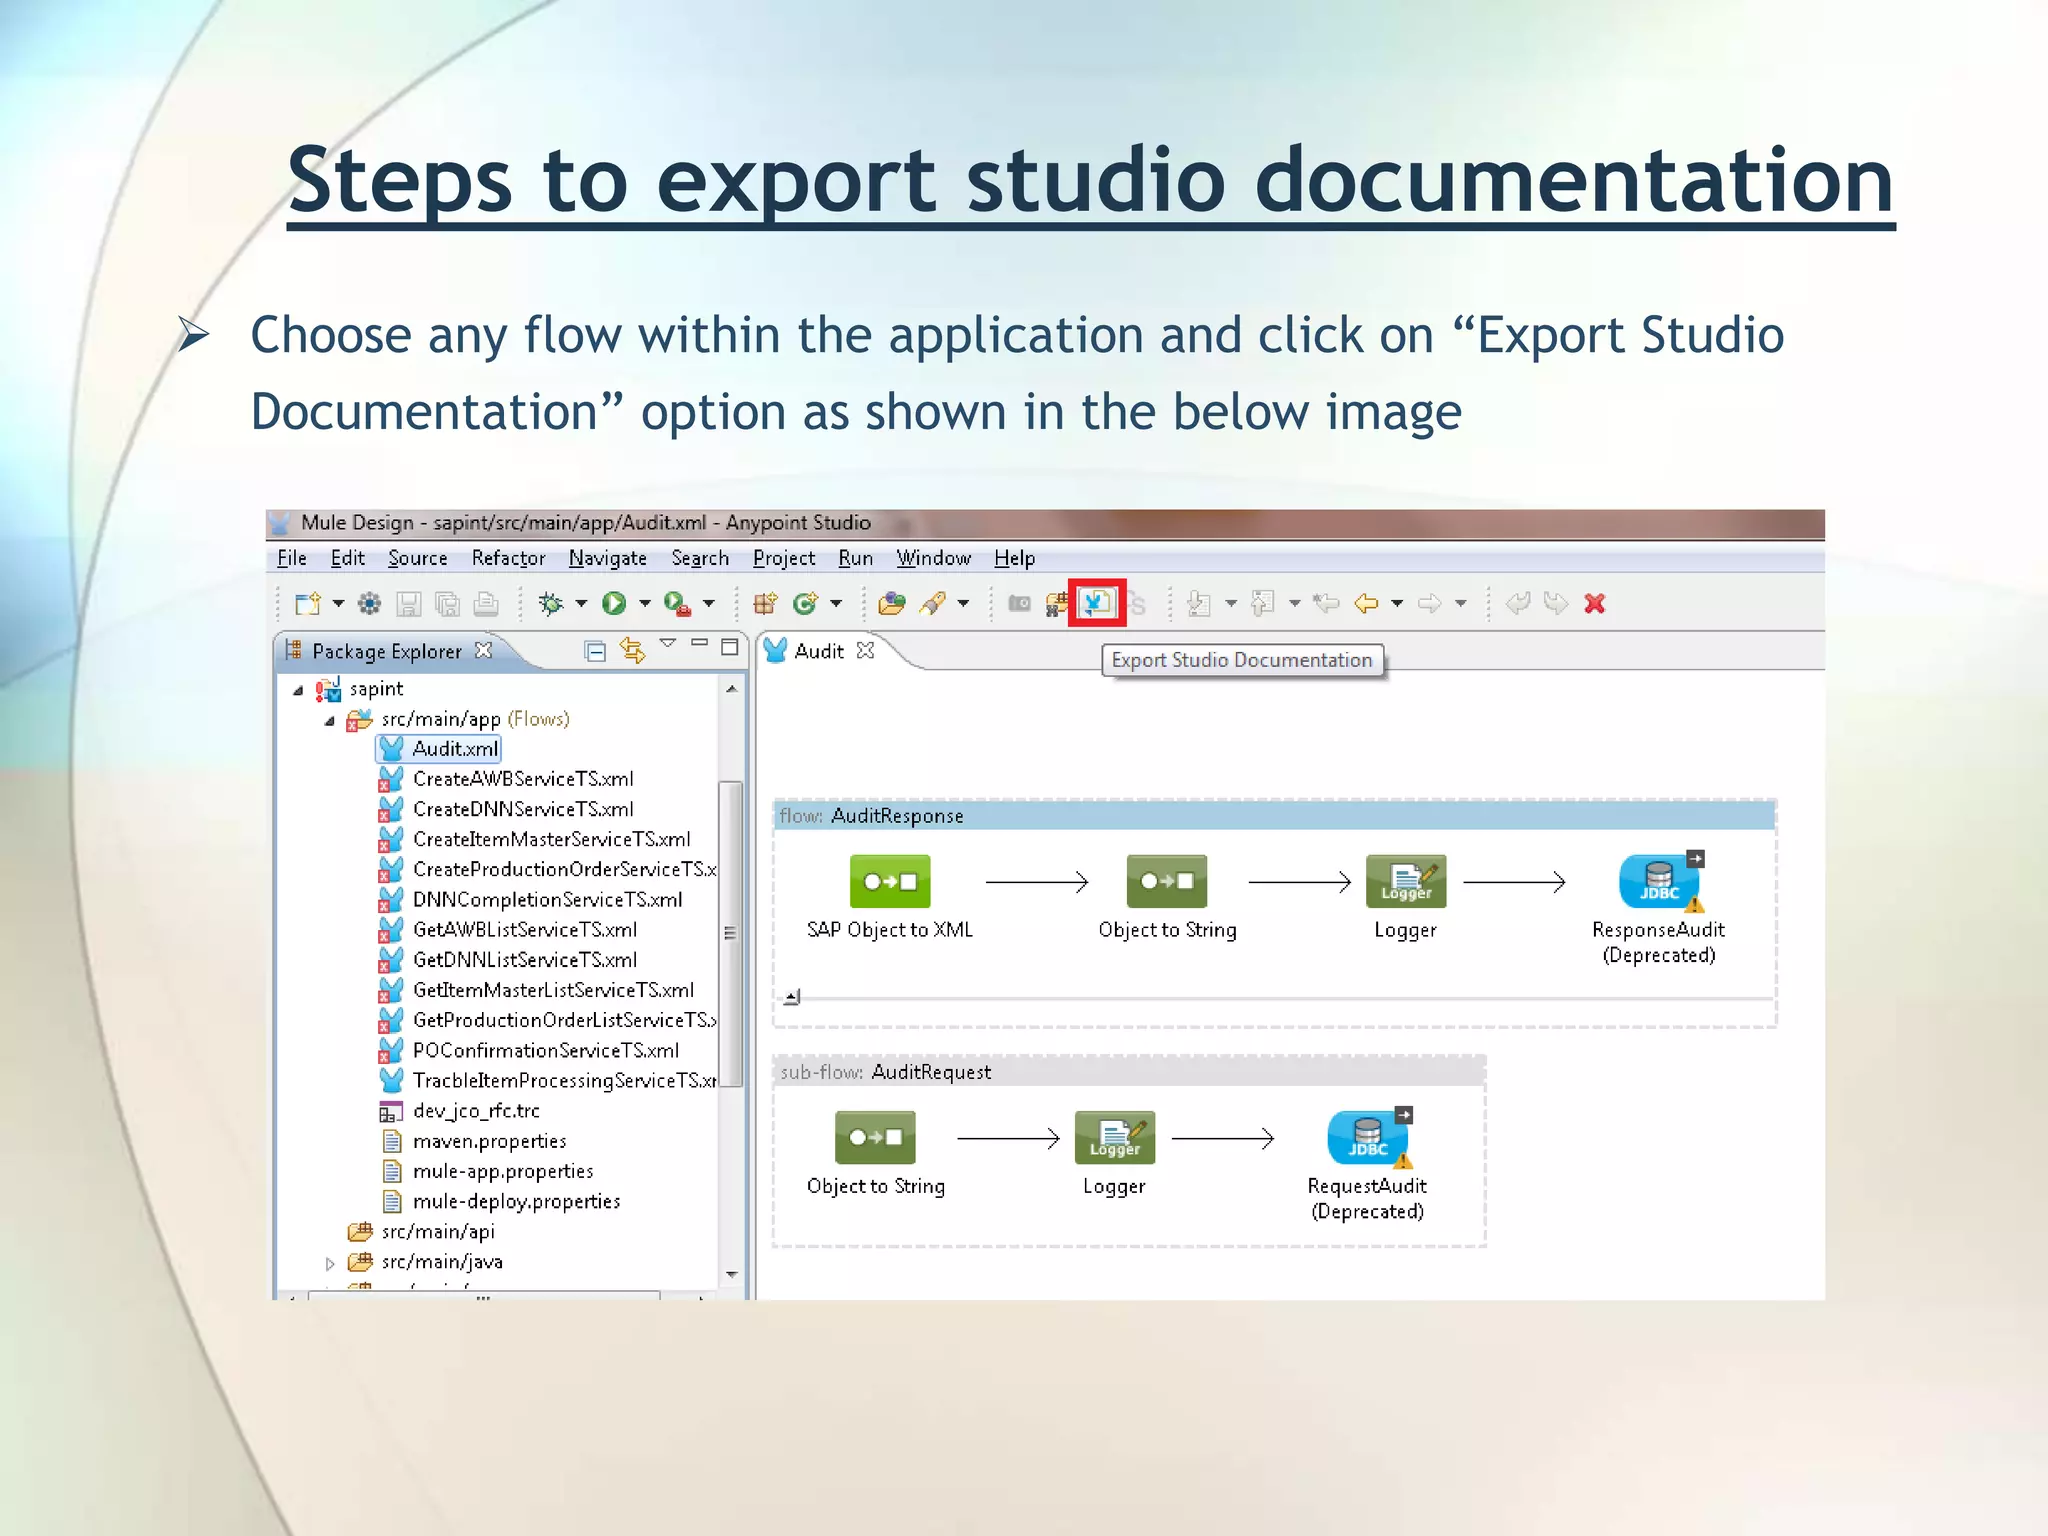The width and height of the screenshot is (2048, 1536).
Task: Click Collapse All in Package Explorer
Action: [x=595, y=651]
